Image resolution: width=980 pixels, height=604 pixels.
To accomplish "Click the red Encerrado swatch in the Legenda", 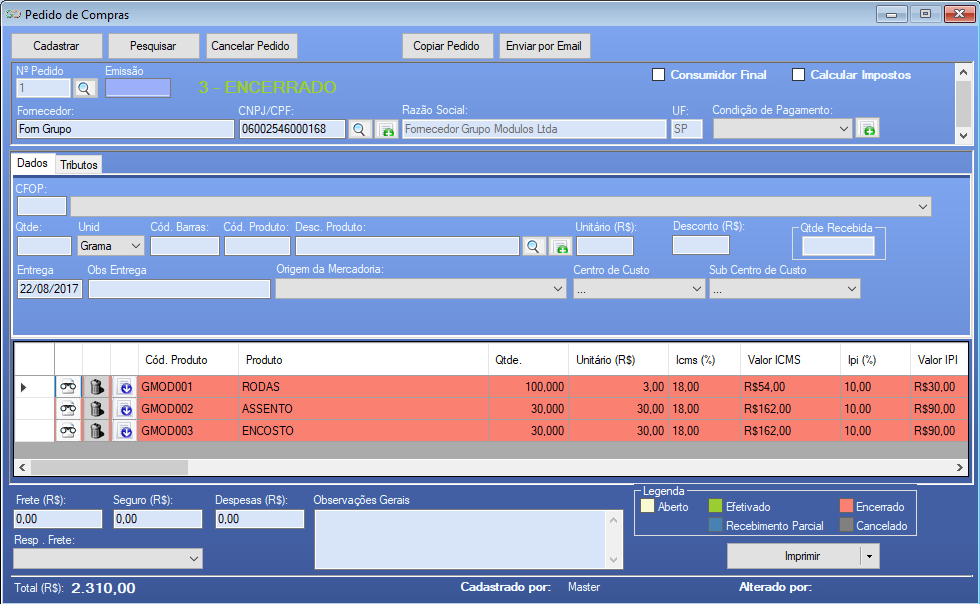I will point(846,506).
